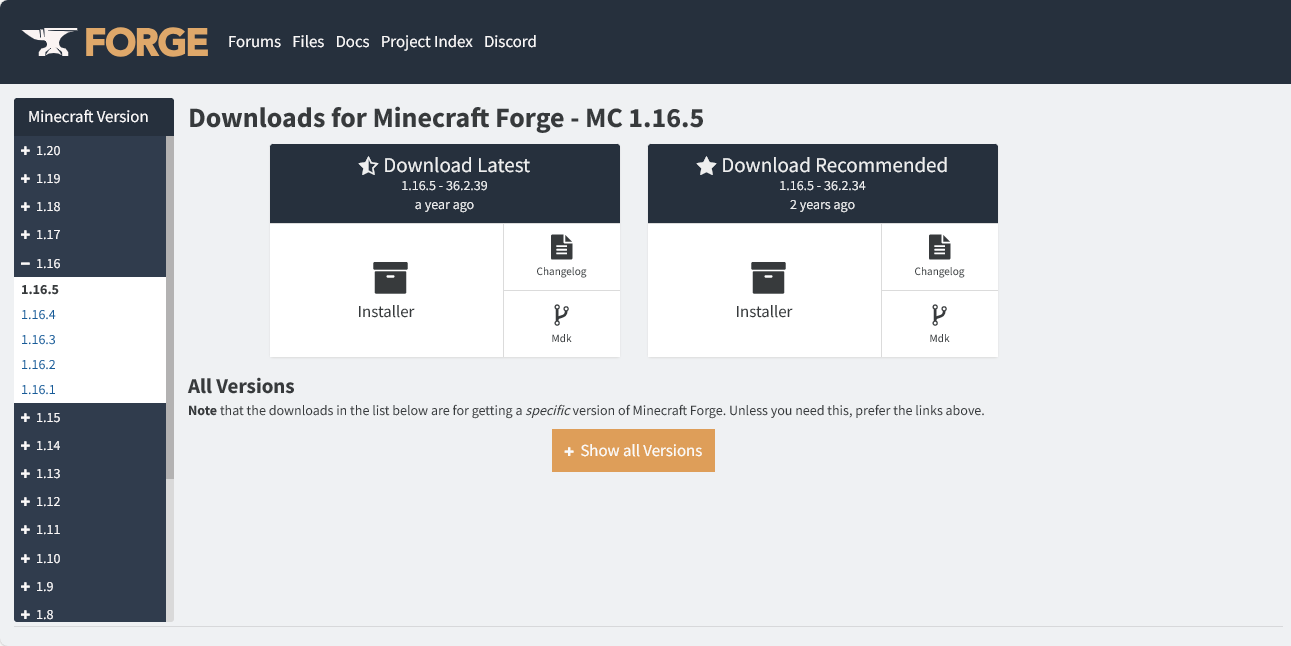Select Minecraft version 1.16.1
Image resolution: width=1291 pixels, height=646 pixels.
point(38,390)
